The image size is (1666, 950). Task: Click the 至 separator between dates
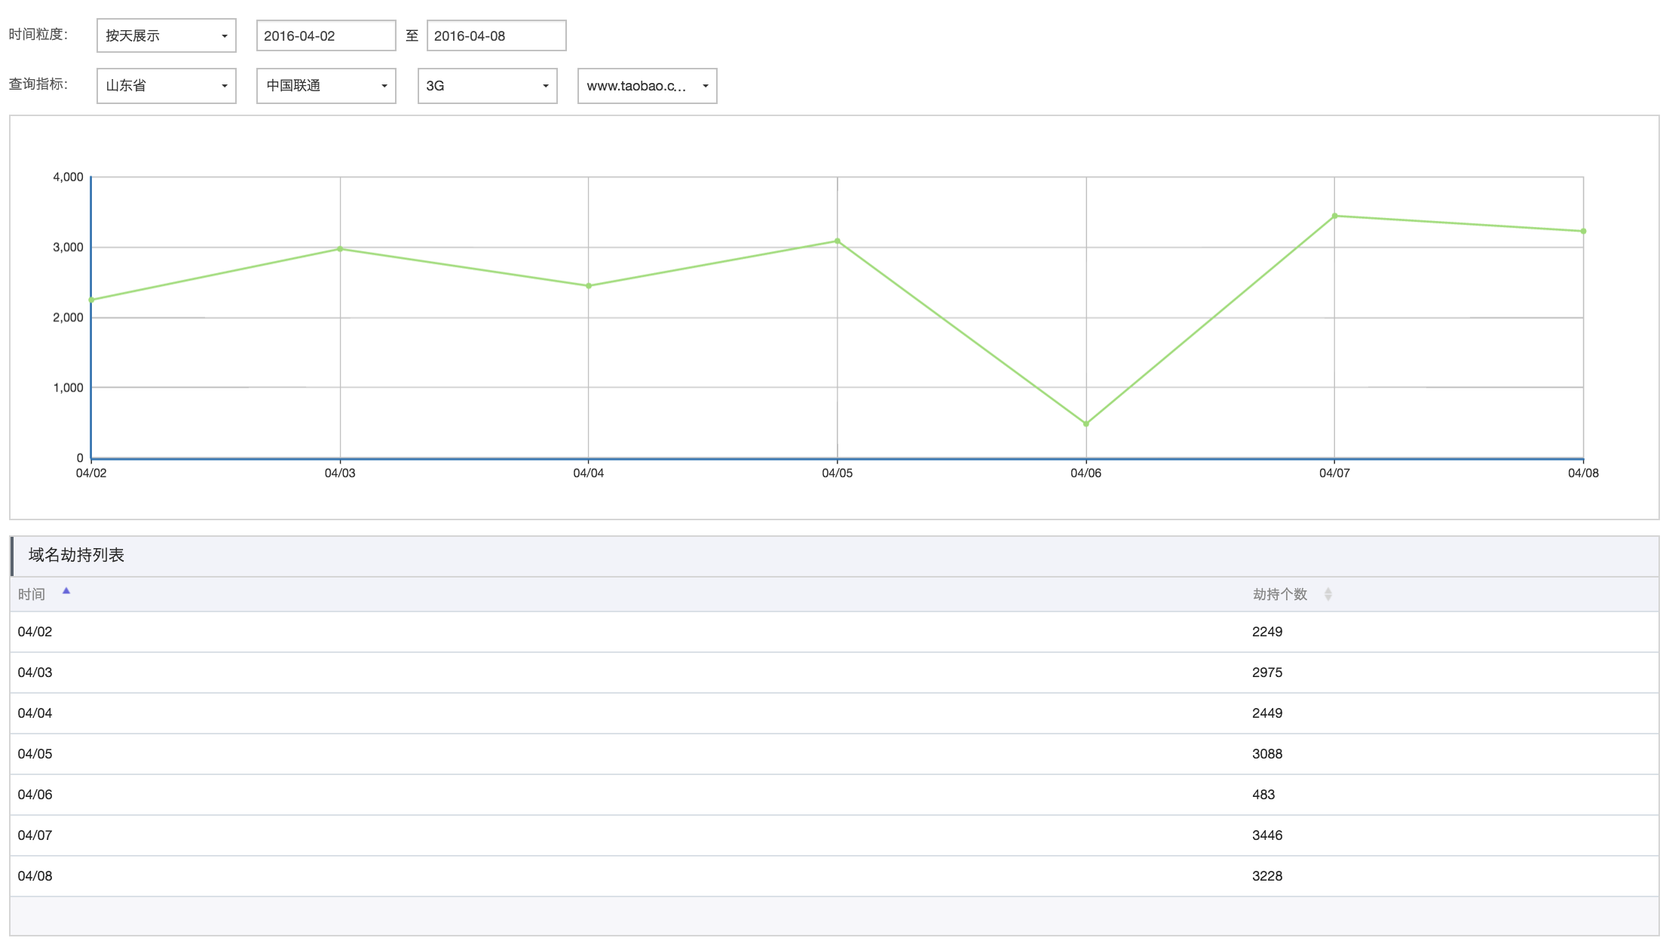[412, 36]
